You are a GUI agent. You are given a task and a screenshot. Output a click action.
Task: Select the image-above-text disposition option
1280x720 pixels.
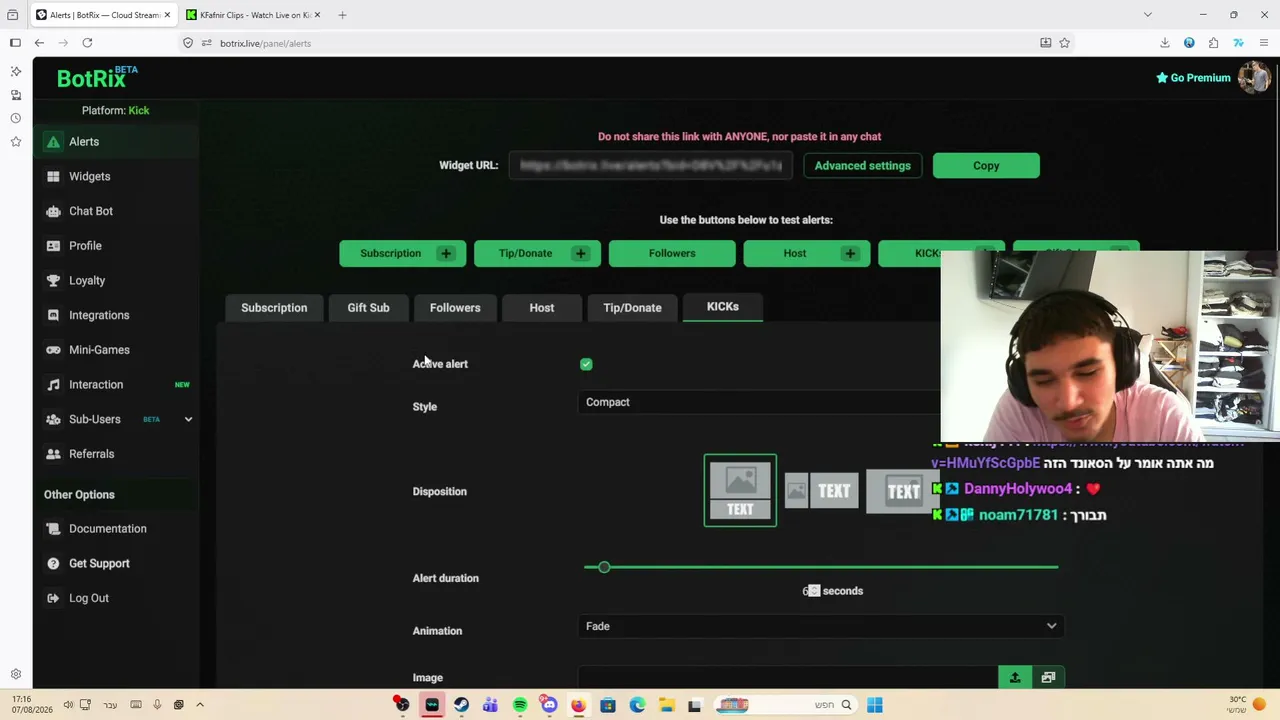click(740, 491)
